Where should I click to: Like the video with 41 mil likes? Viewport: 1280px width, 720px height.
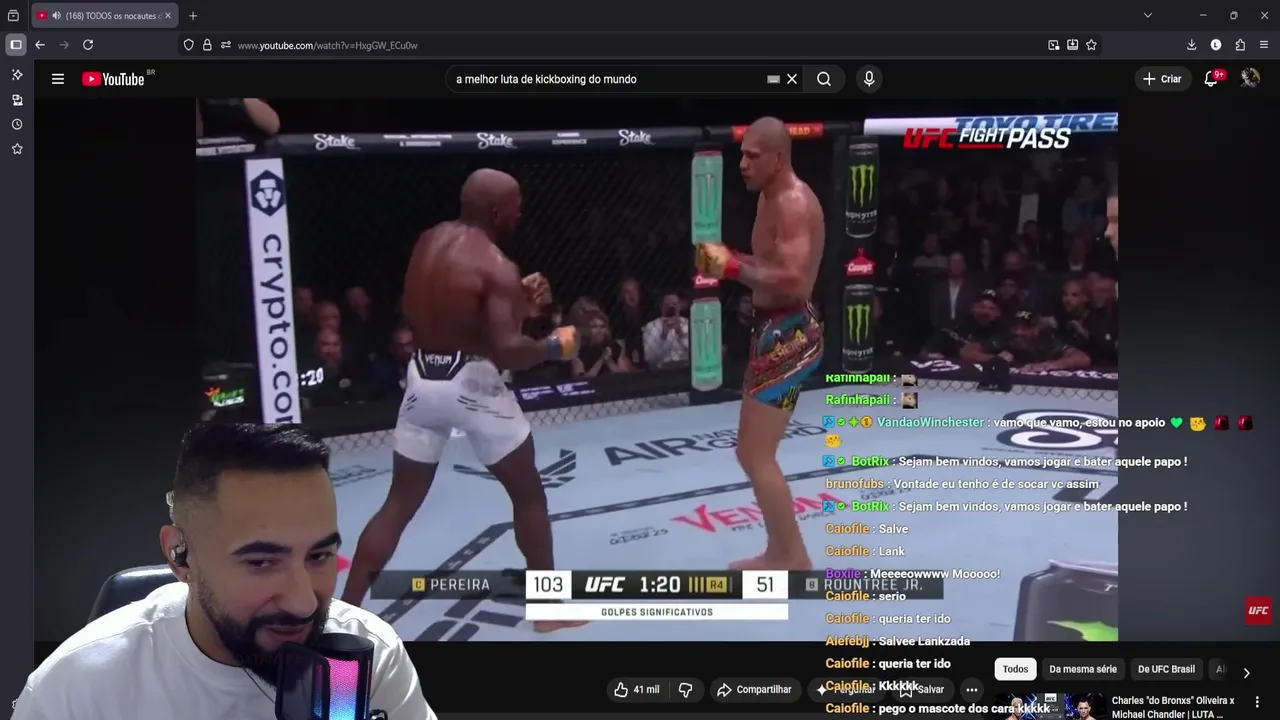point(636,689)
